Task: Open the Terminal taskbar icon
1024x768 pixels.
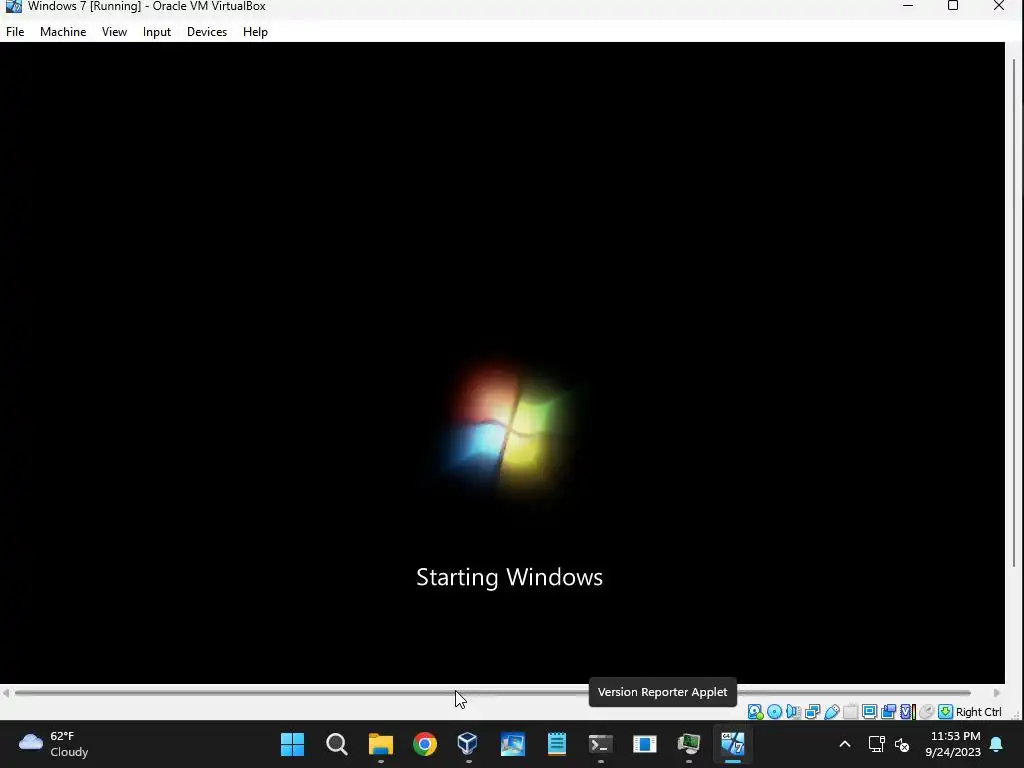Action: pyautogui.click(x=600, y=744)
